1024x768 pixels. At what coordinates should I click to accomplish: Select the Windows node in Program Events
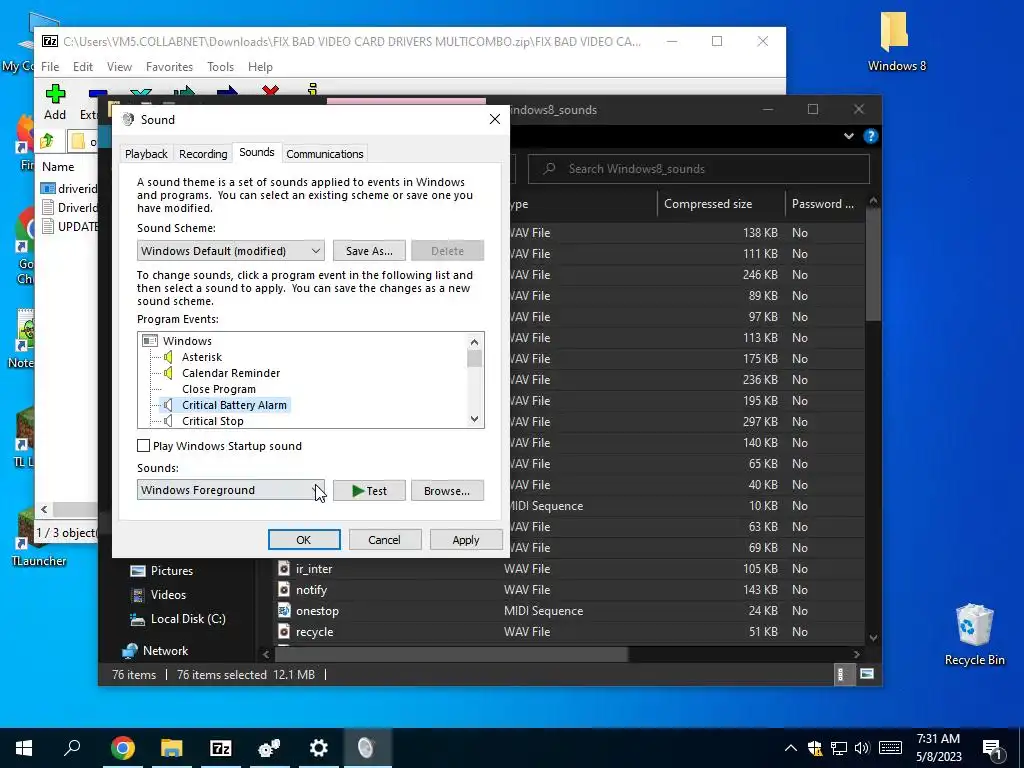coord(187,341)
